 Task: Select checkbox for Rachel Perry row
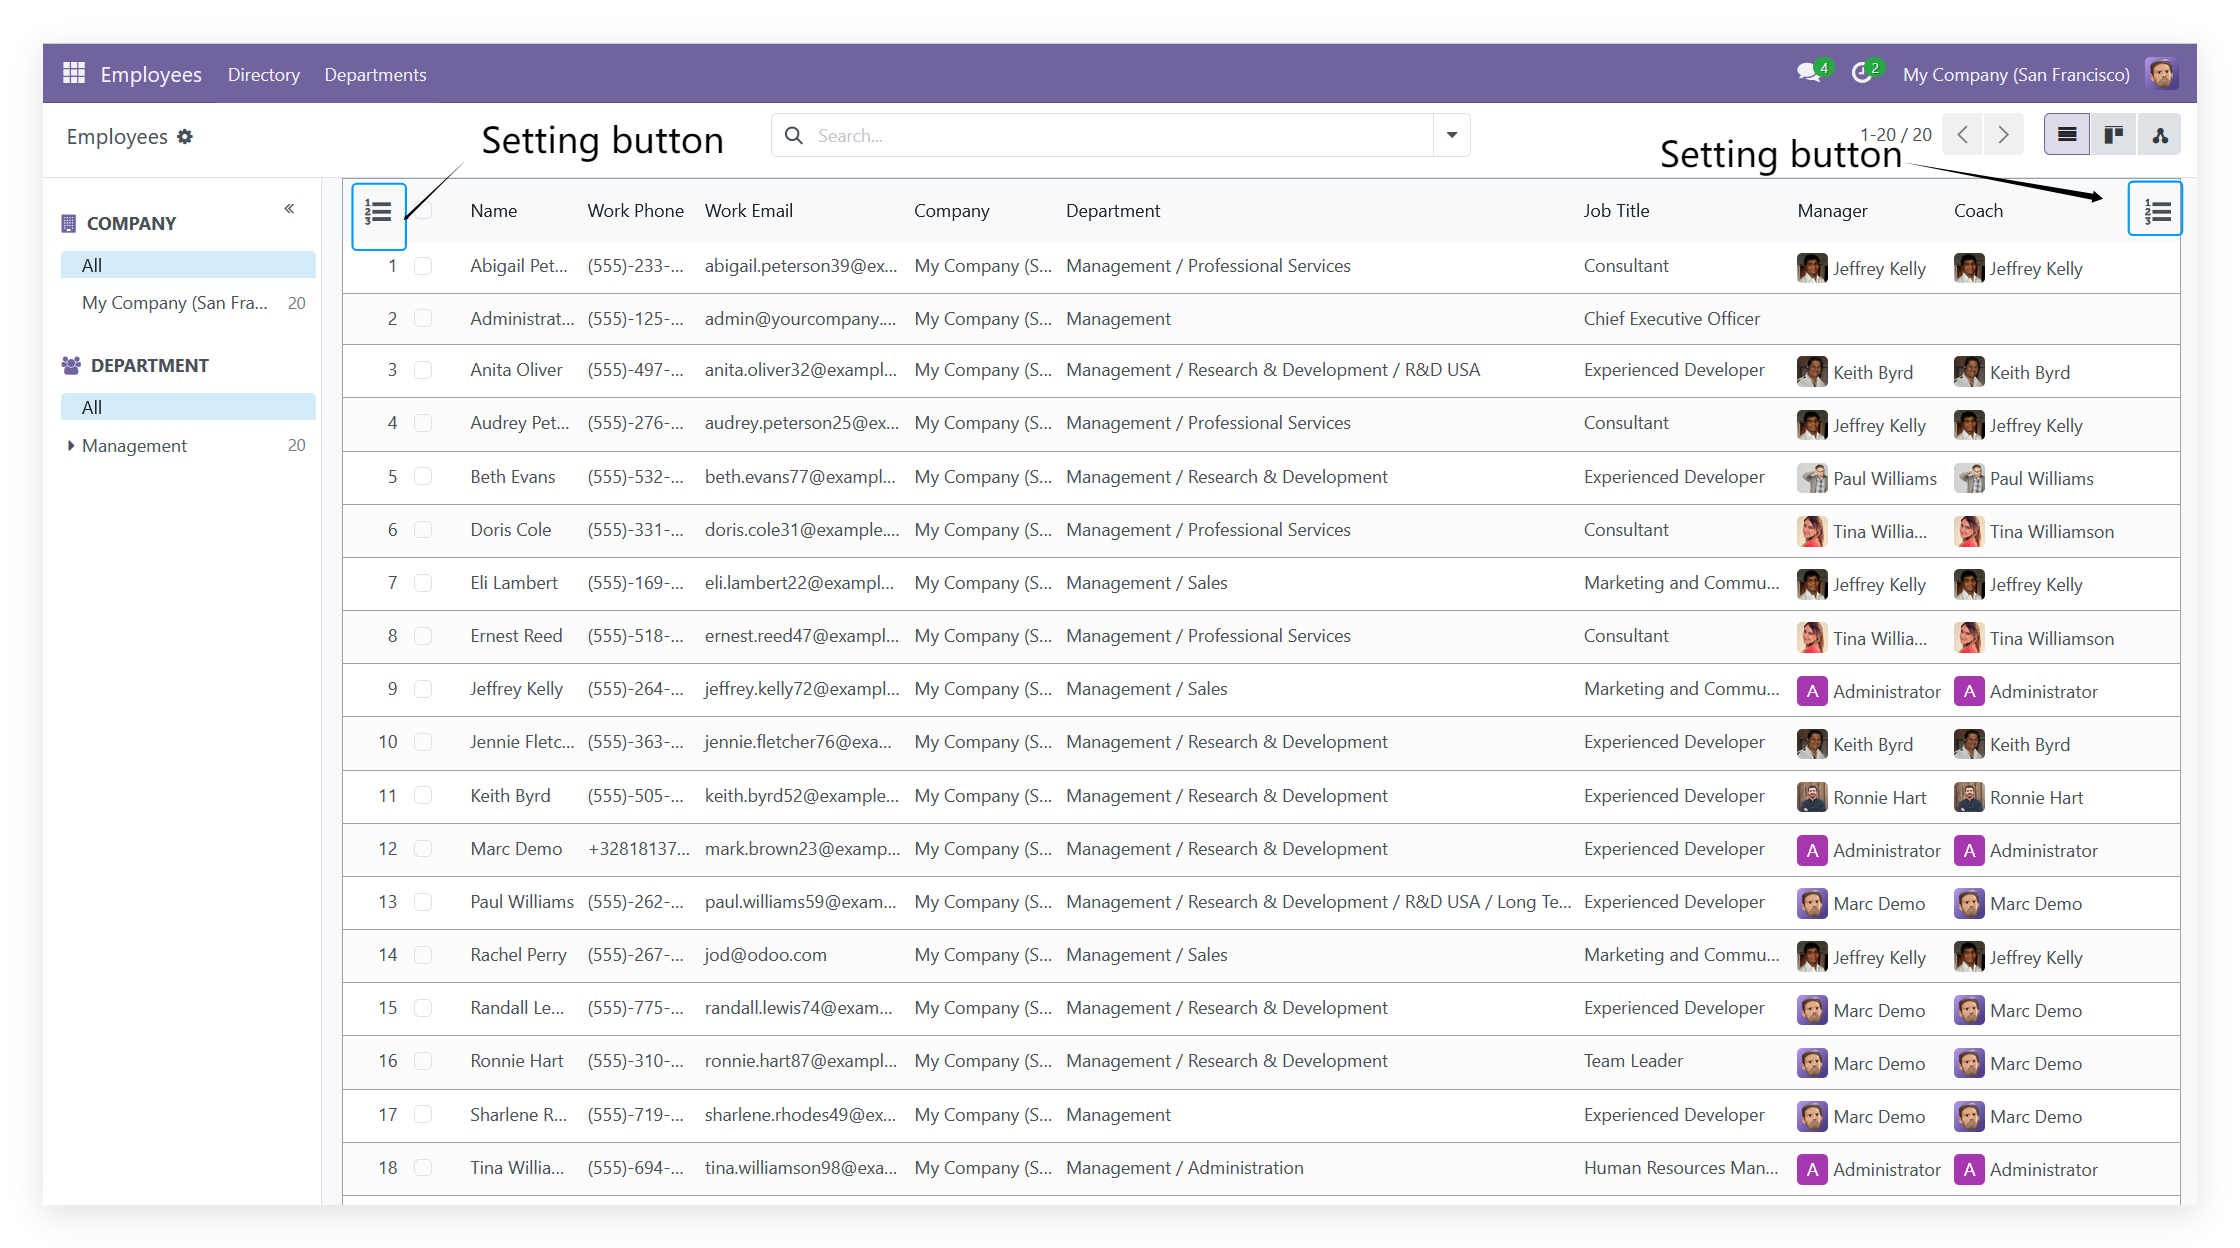(x=423, y=955)
